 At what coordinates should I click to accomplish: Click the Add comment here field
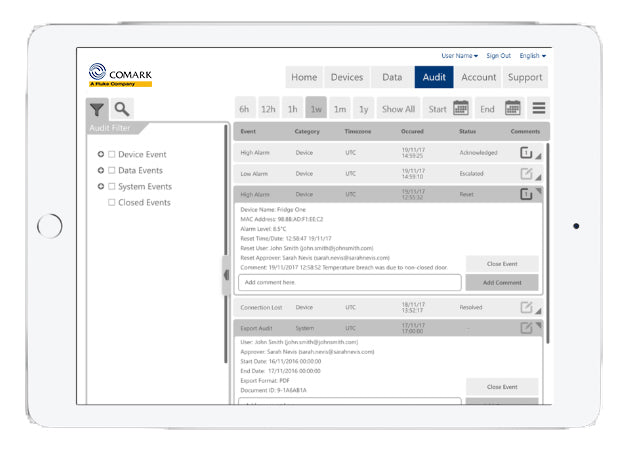(x=349, y=283)
